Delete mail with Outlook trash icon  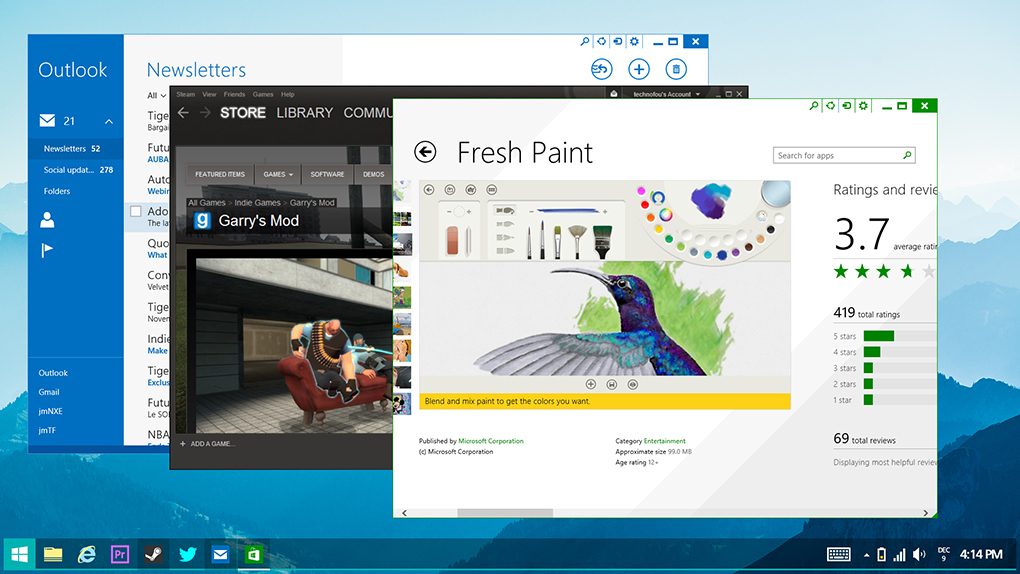[x=676, y=69]
